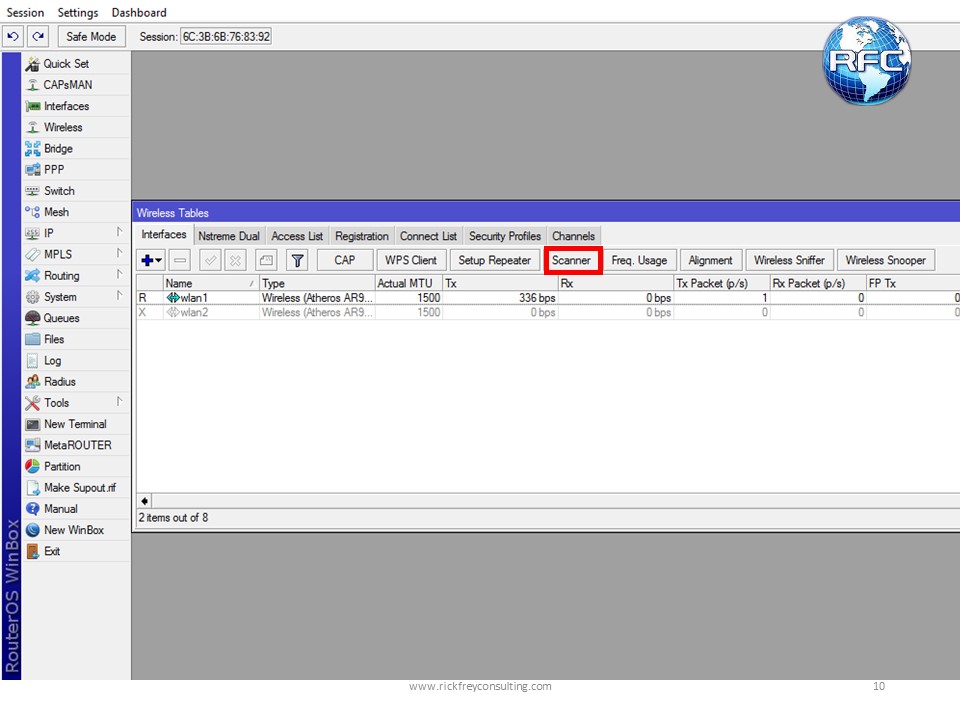Screen dimensions: 960x720
Task: Open the Settings menu
Action: pyautogui.click(x=78, y=13)
